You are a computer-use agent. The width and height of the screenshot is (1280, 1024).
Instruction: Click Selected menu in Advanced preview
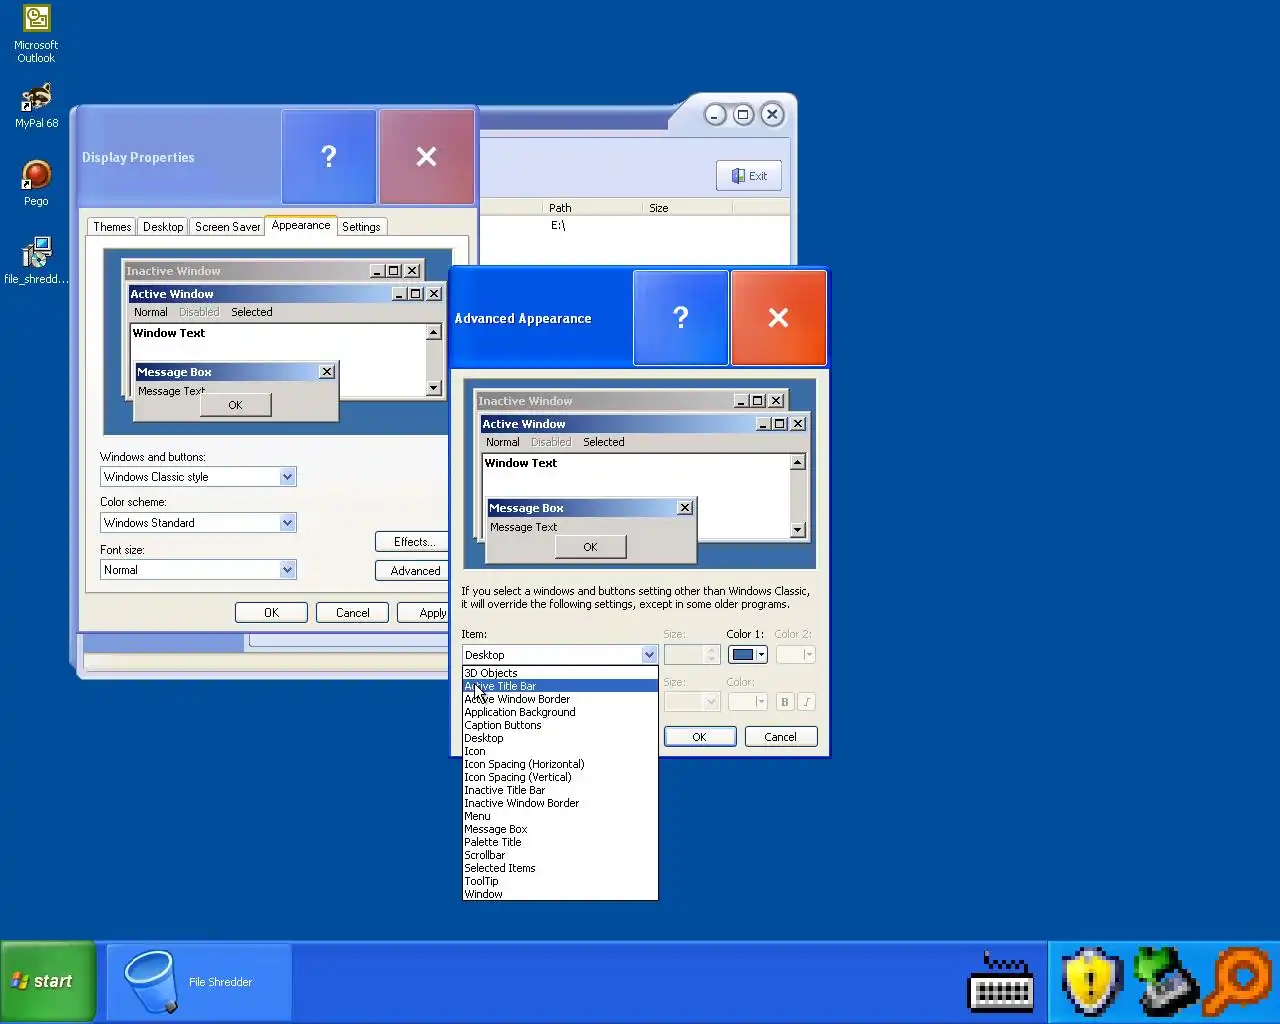[603, 442]
